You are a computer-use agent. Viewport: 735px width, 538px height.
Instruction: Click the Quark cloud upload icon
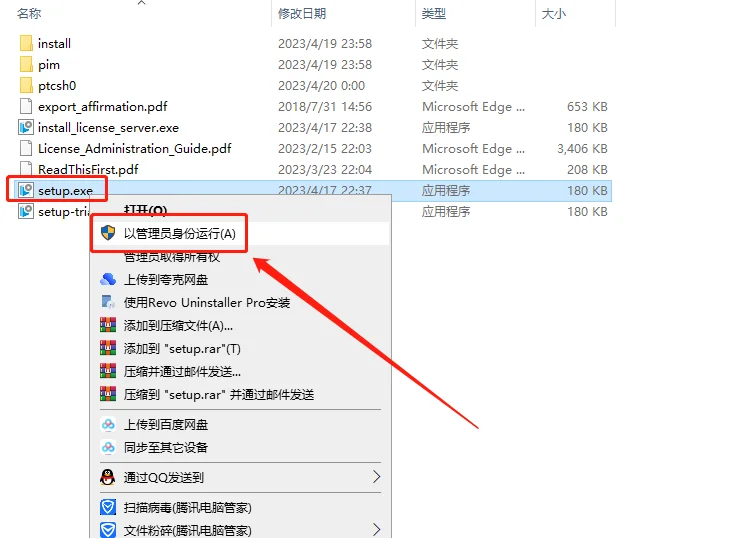(108, 279)
